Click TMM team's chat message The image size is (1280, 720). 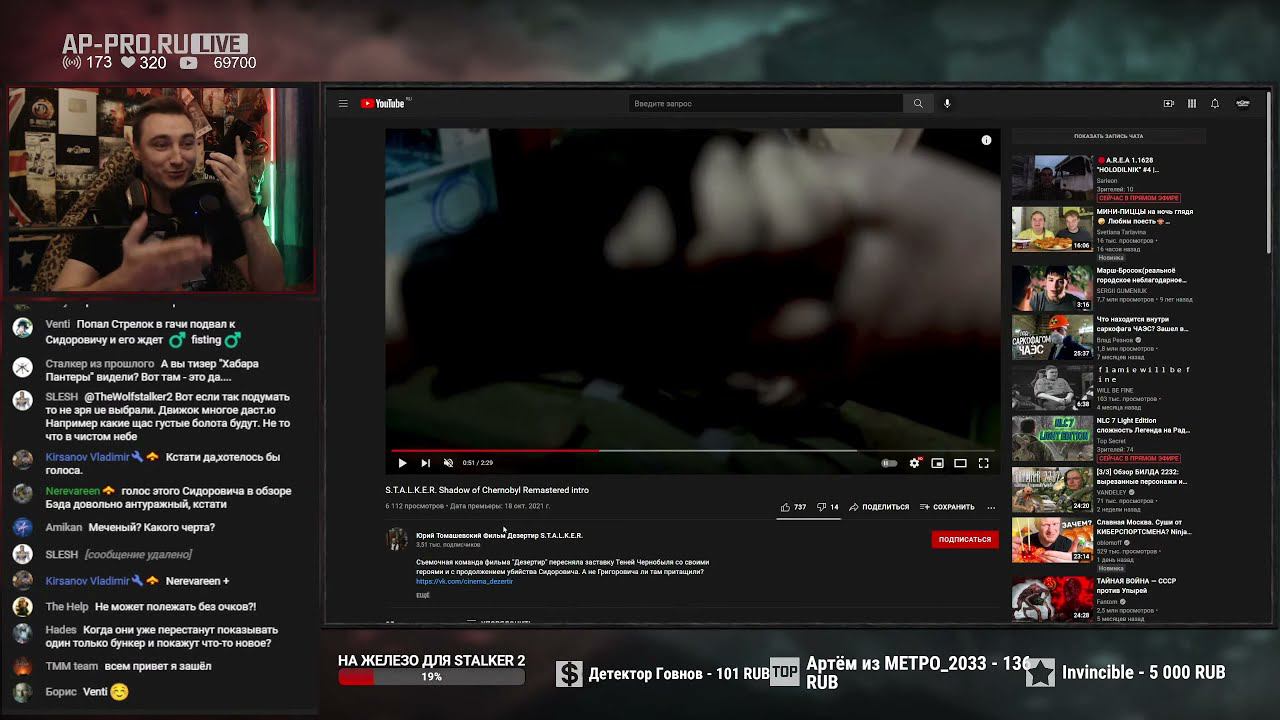(128, 666)
